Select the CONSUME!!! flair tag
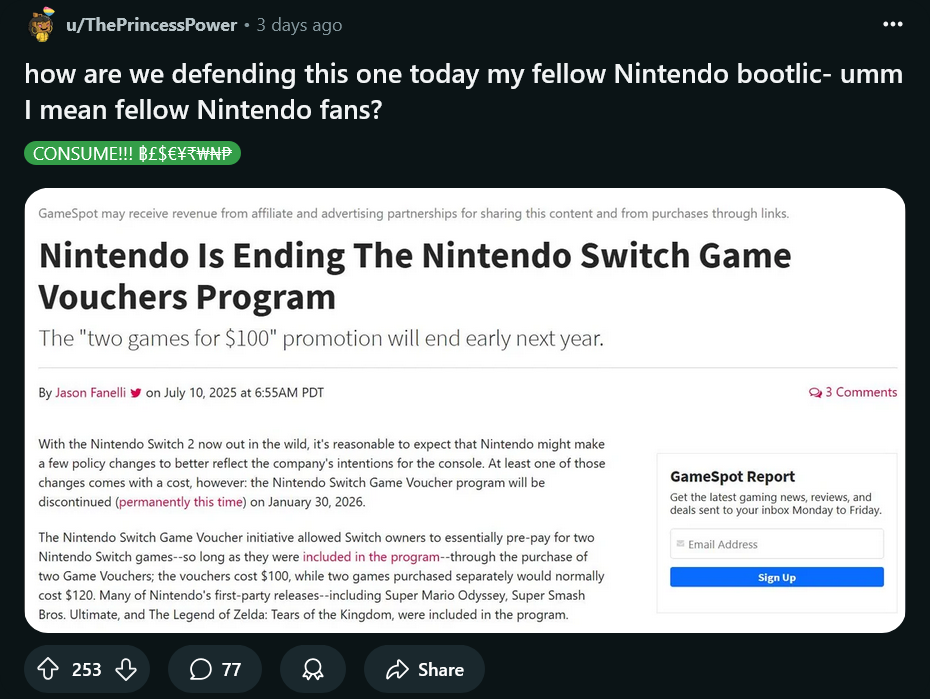 tap(132, 154)
